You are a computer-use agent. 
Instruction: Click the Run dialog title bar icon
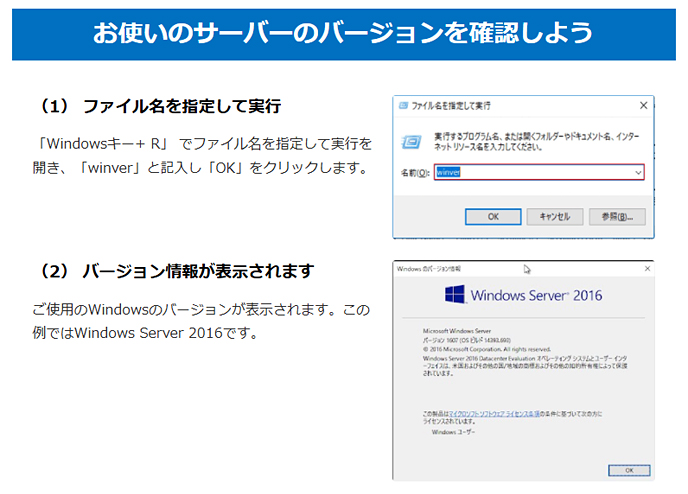(x=403, y=105)
